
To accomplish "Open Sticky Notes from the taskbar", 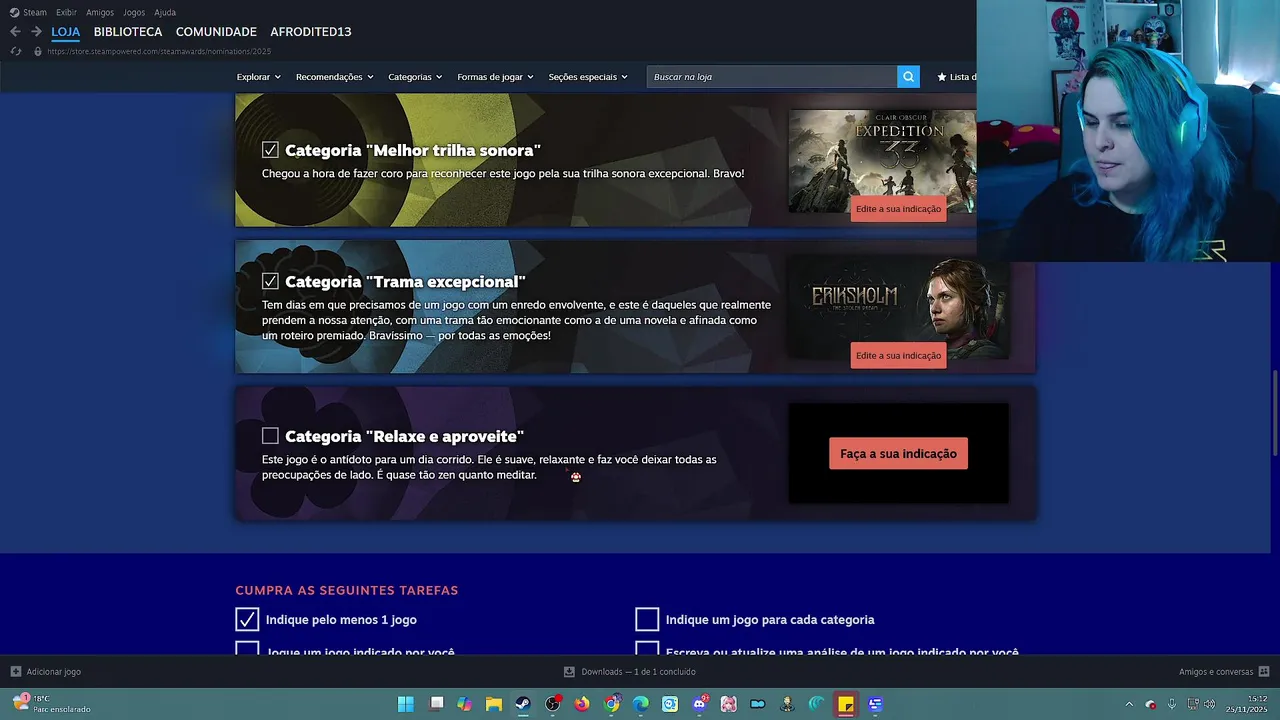I will coord(846,704).
